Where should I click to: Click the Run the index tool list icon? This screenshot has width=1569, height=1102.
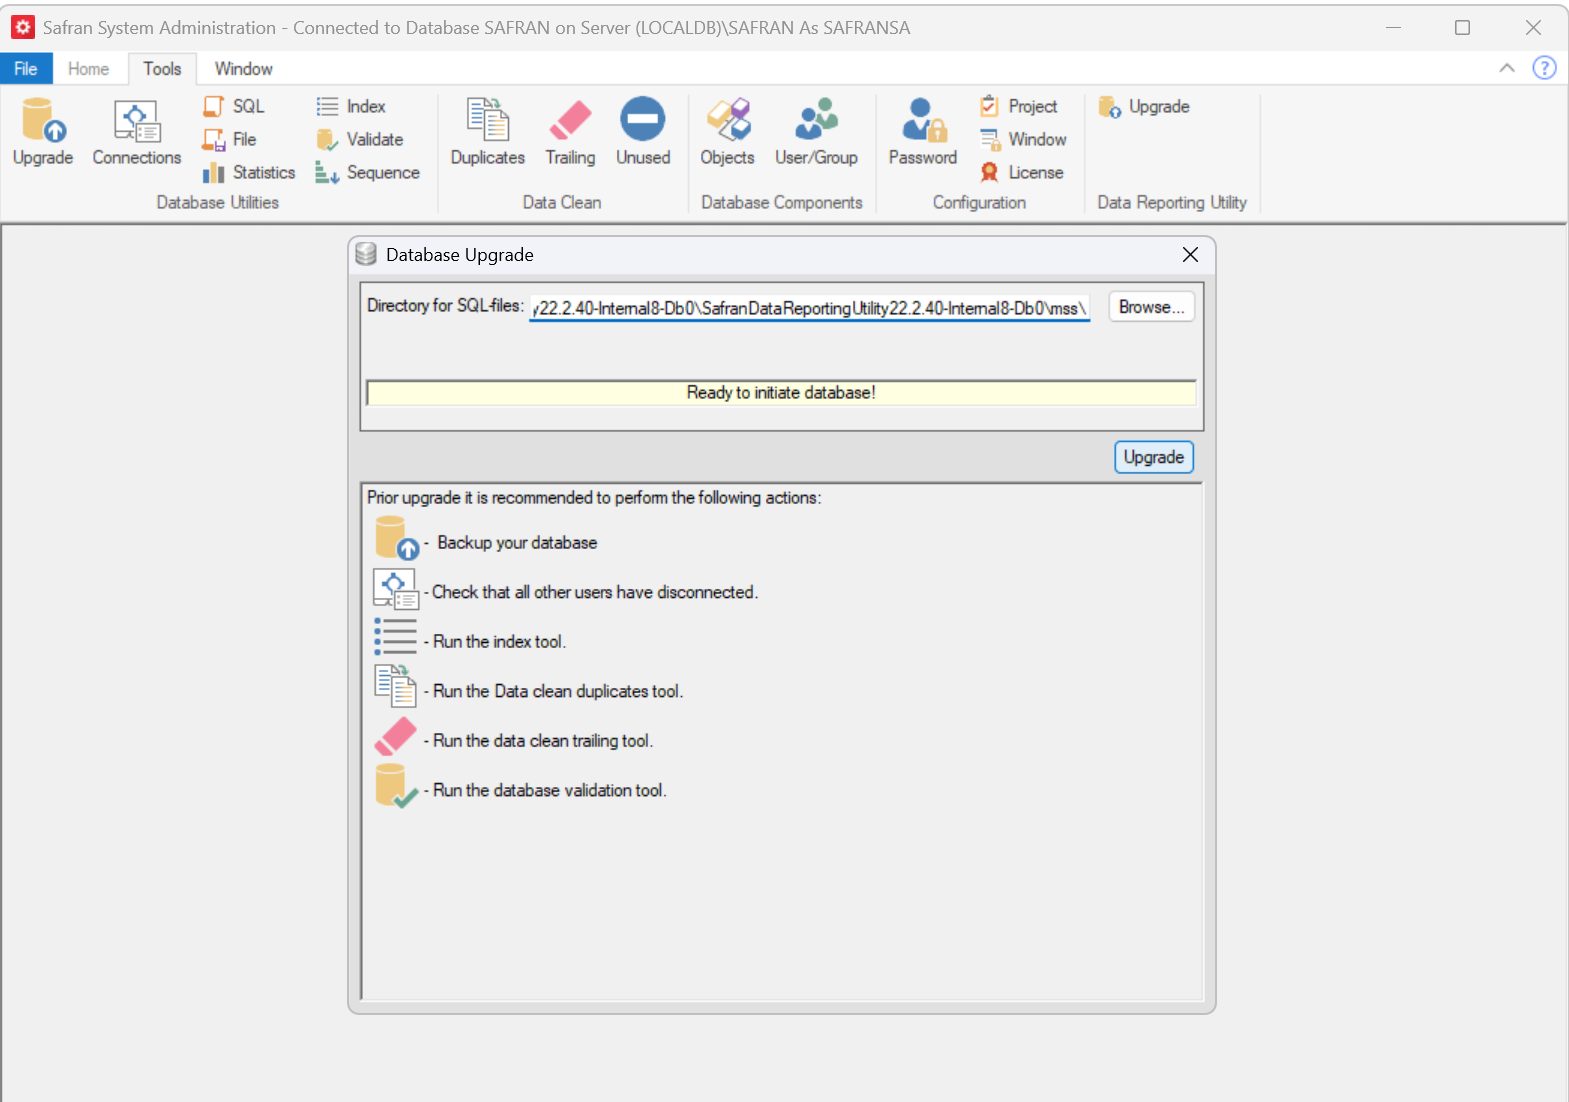coord(395,637)
